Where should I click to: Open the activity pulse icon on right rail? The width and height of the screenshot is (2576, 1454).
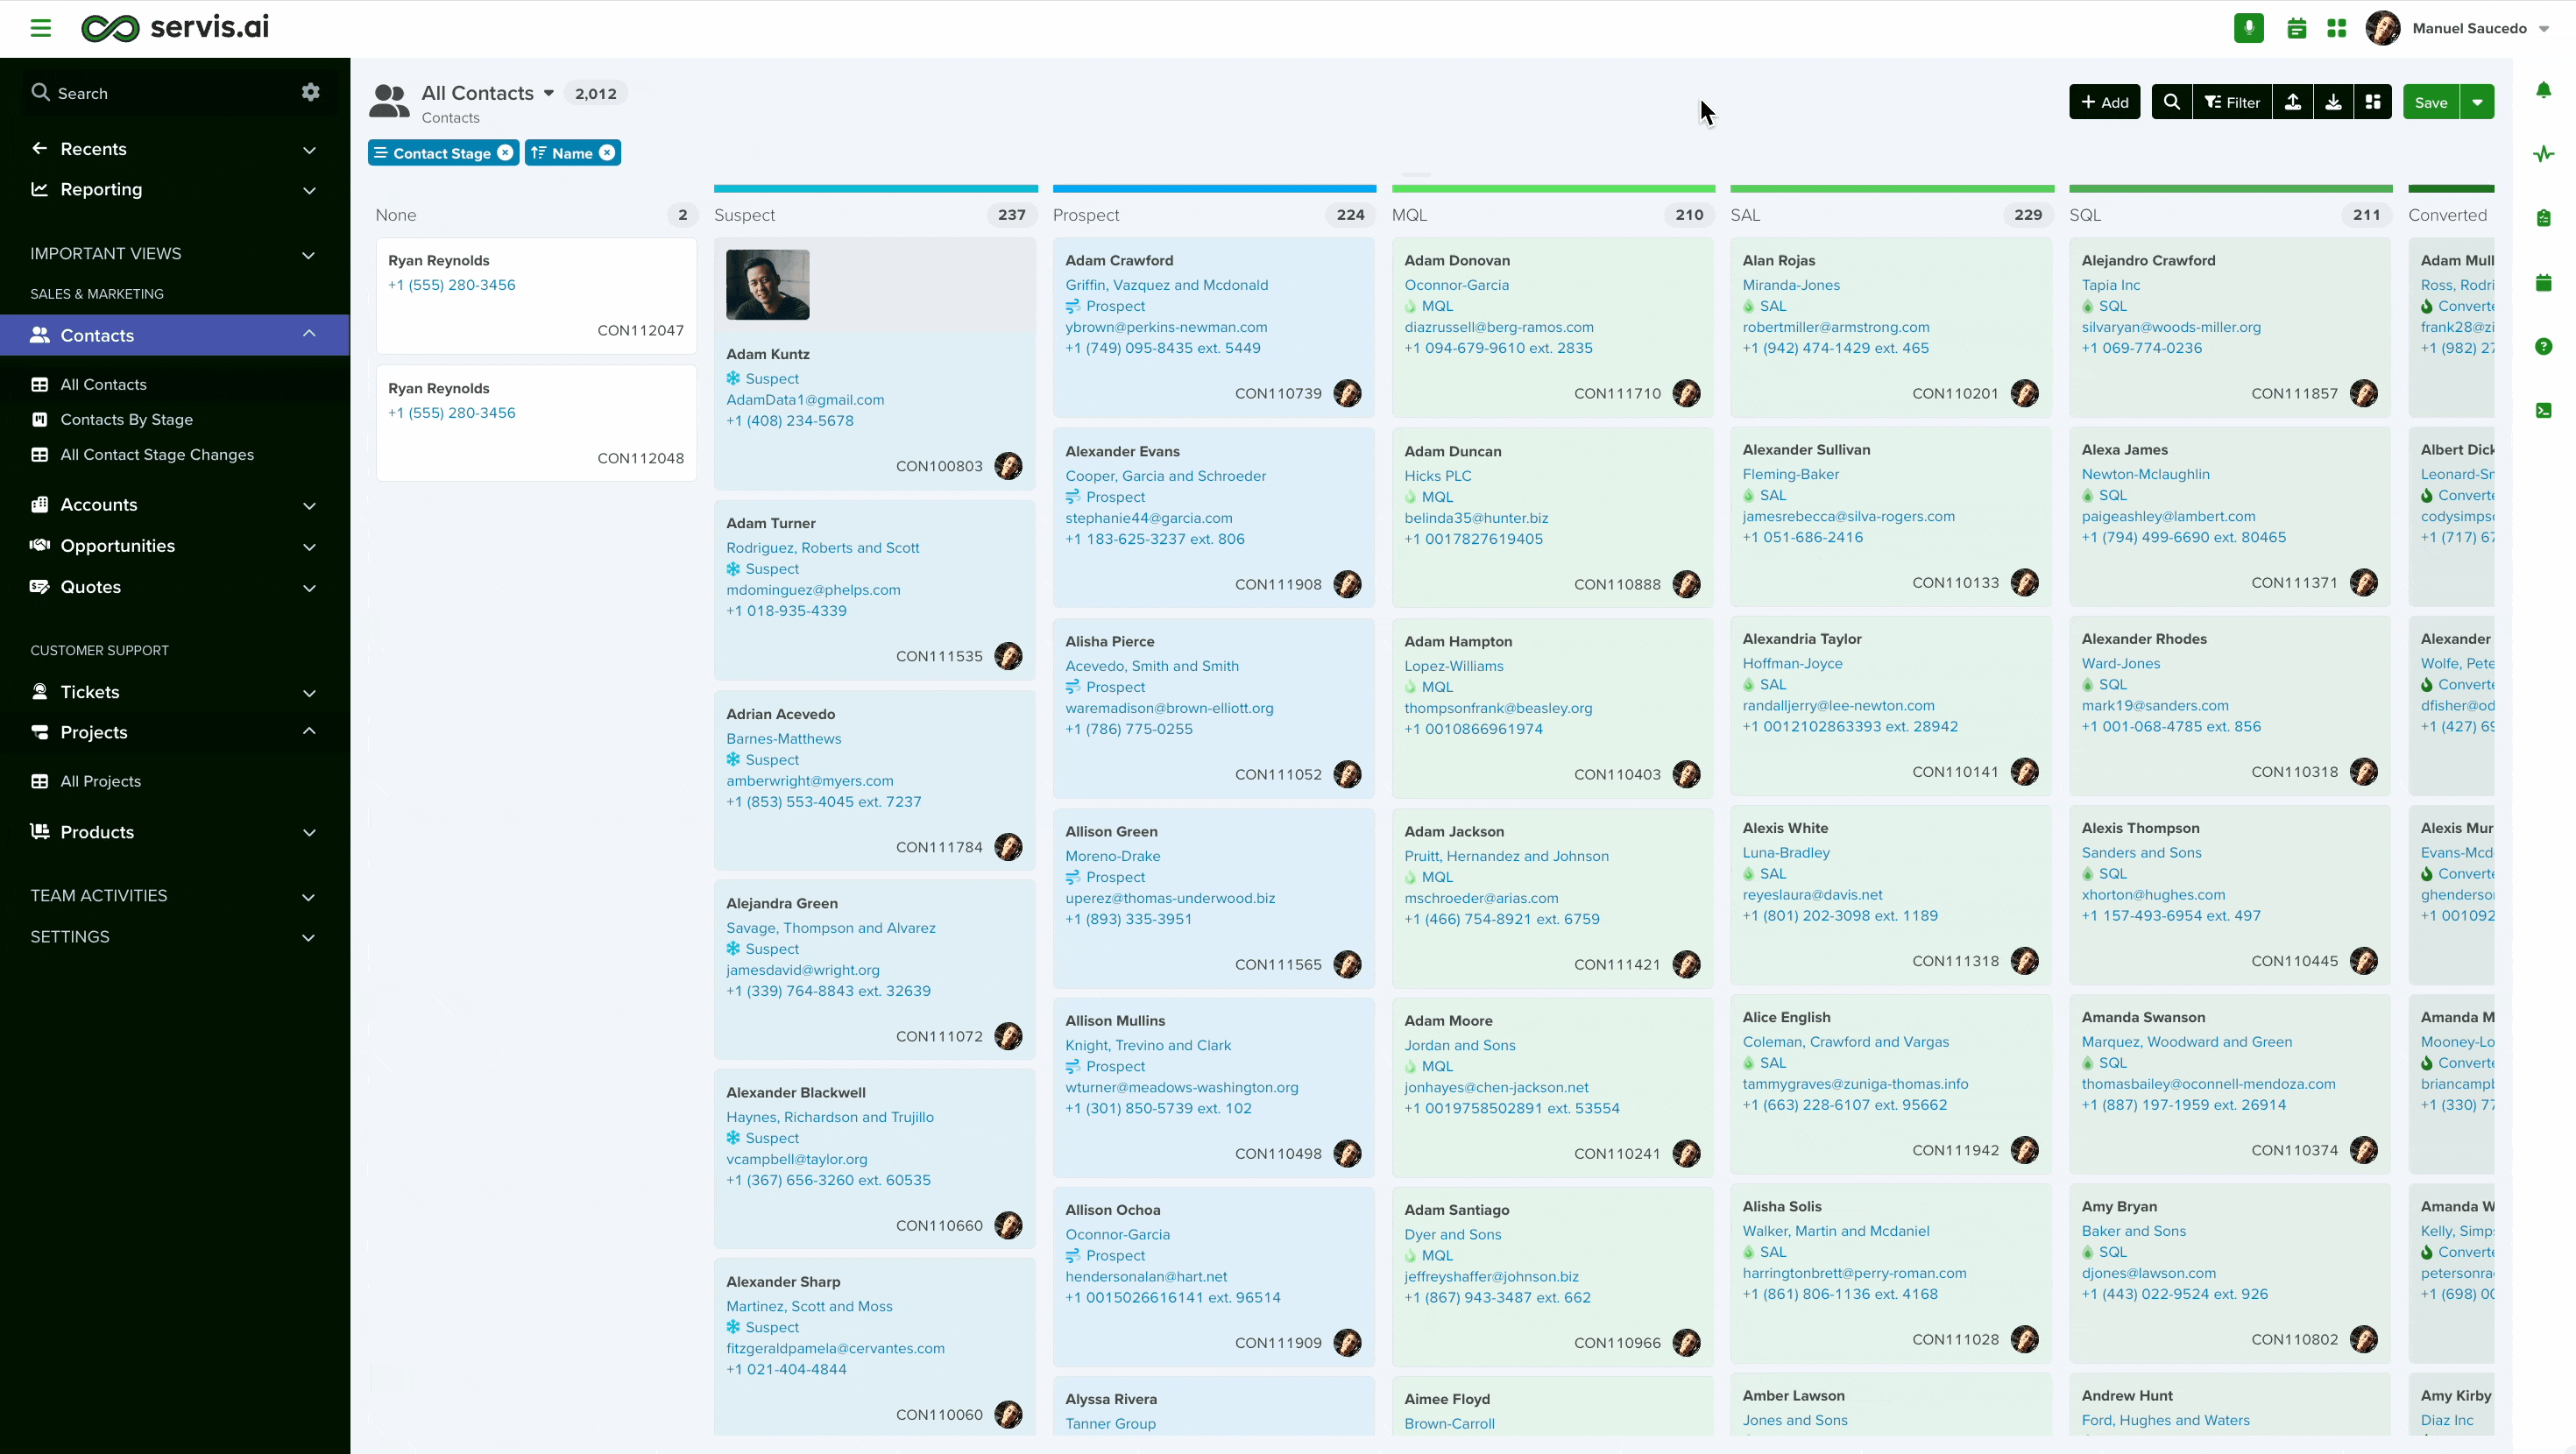[x=2544, y=154]
